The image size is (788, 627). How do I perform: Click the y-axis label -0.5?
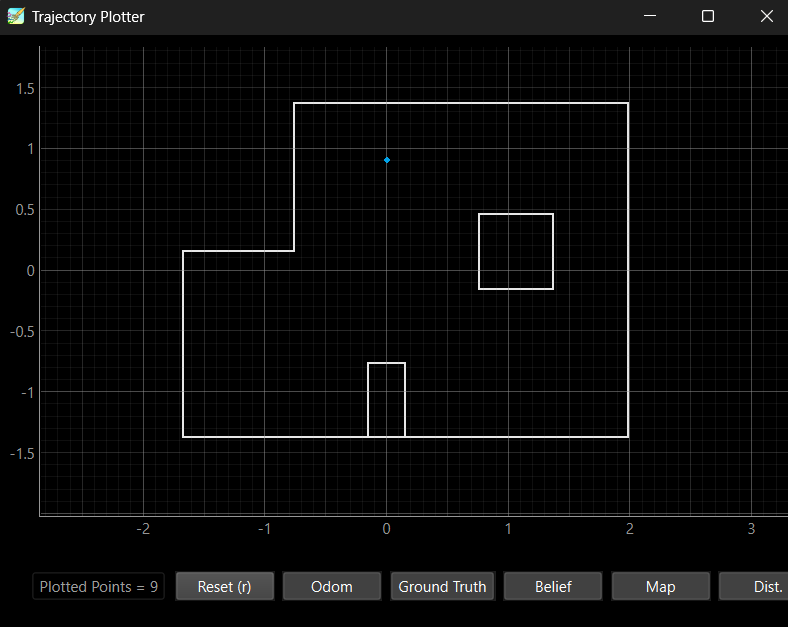(x=23, y=332)
